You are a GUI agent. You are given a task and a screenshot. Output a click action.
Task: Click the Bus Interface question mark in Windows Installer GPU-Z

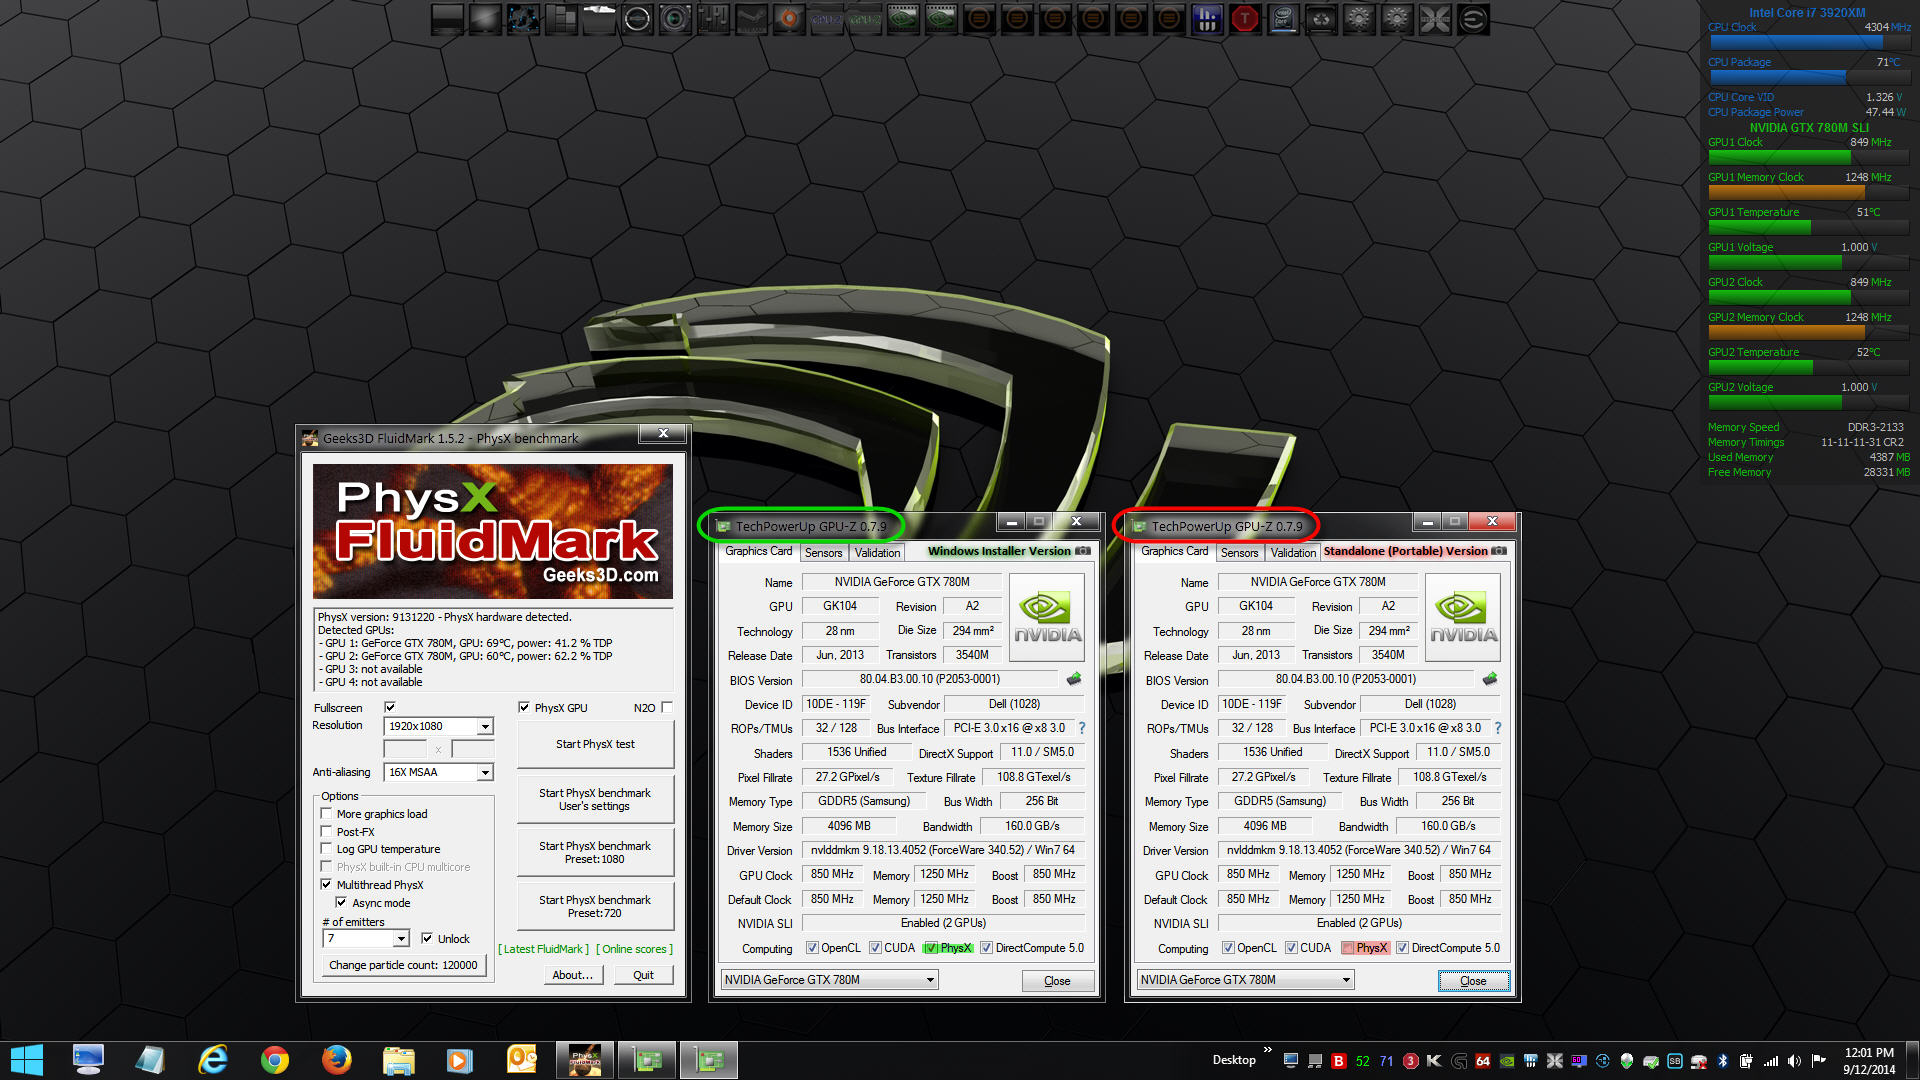[1081, 728]
